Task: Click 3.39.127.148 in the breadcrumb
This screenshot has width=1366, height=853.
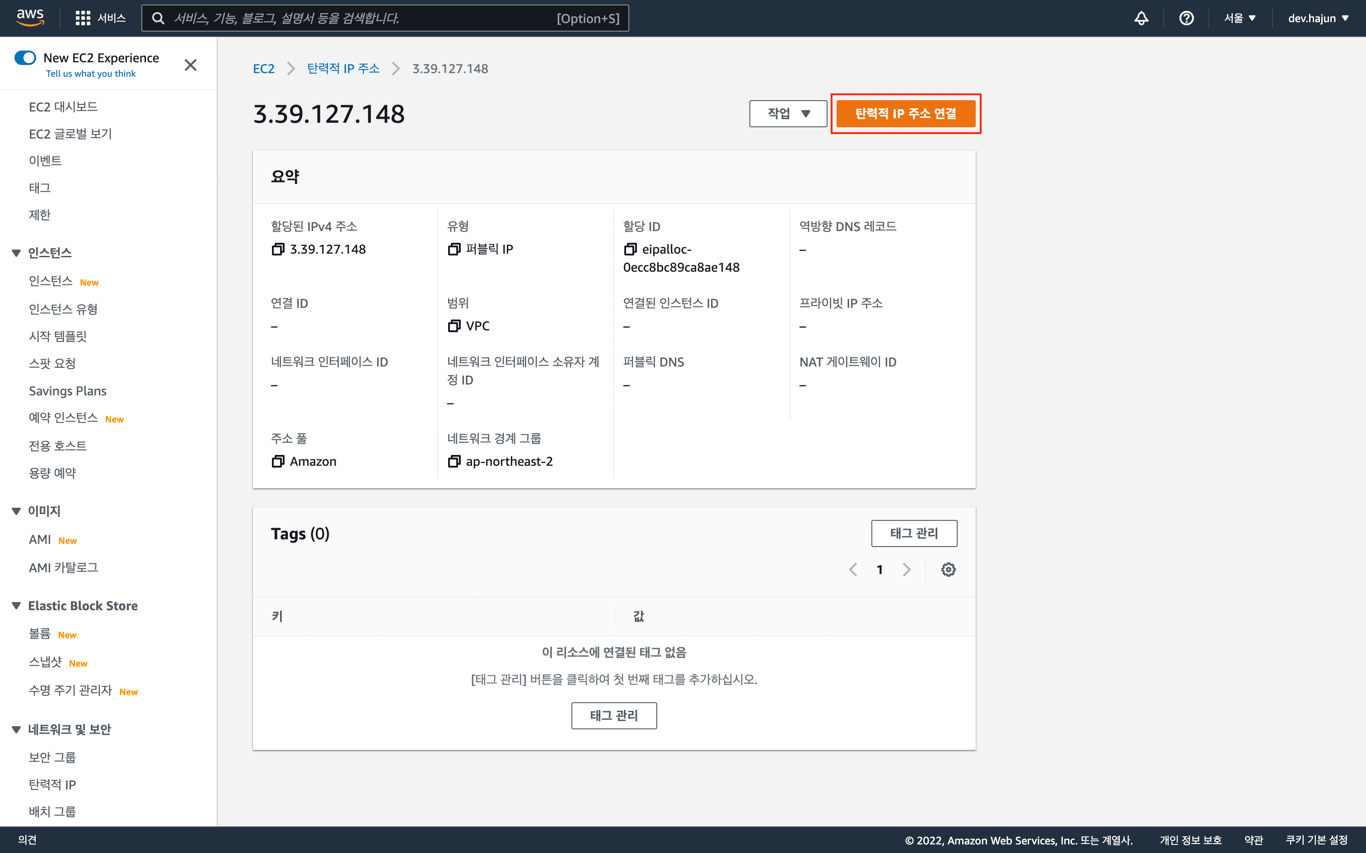Action: (x=450, y=69)
